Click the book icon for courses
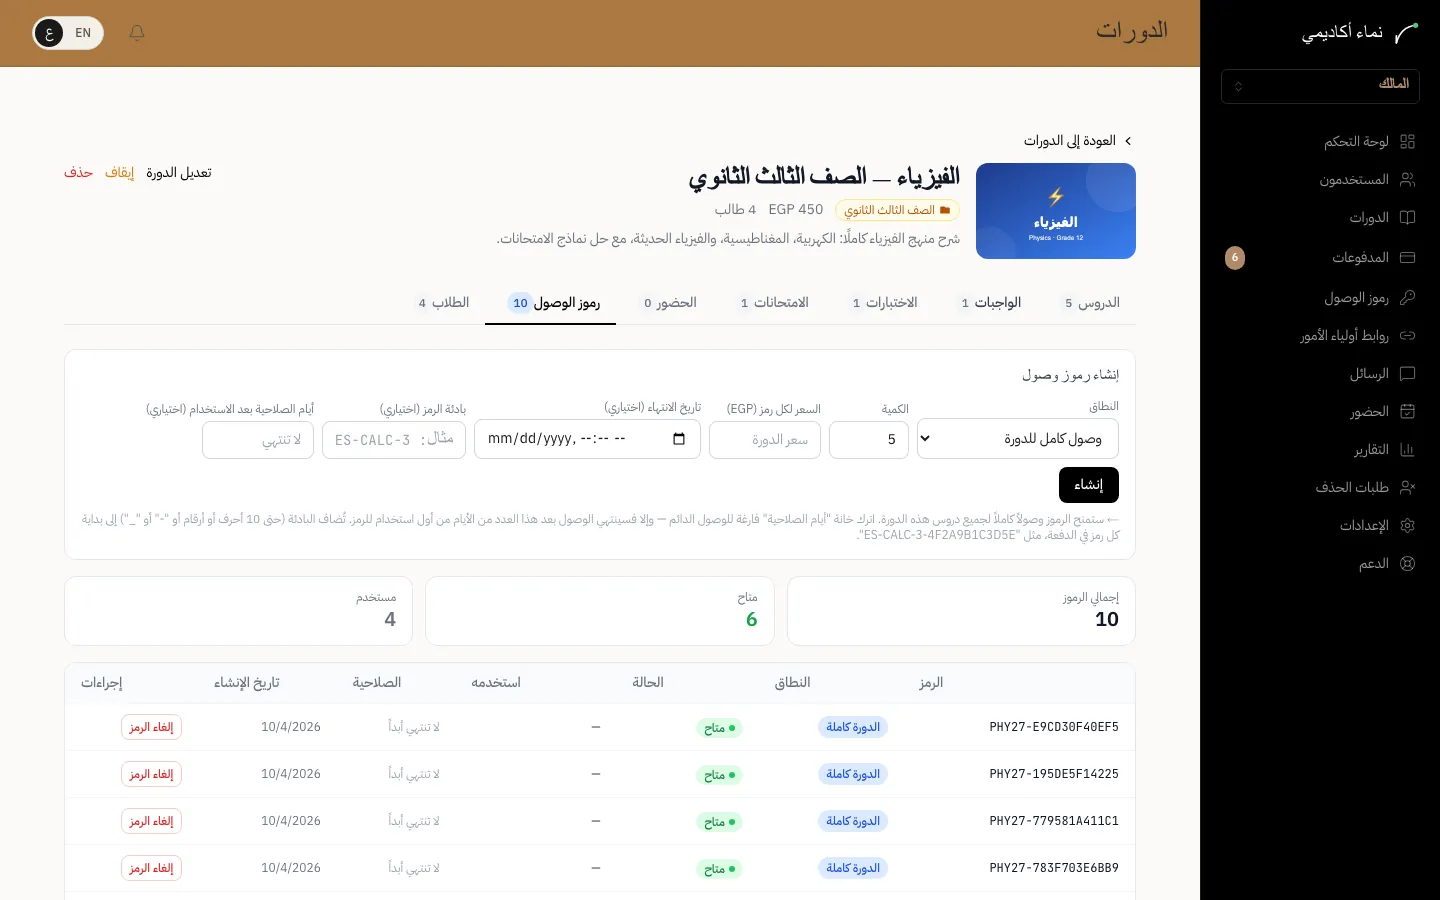 click(1407, 218)
